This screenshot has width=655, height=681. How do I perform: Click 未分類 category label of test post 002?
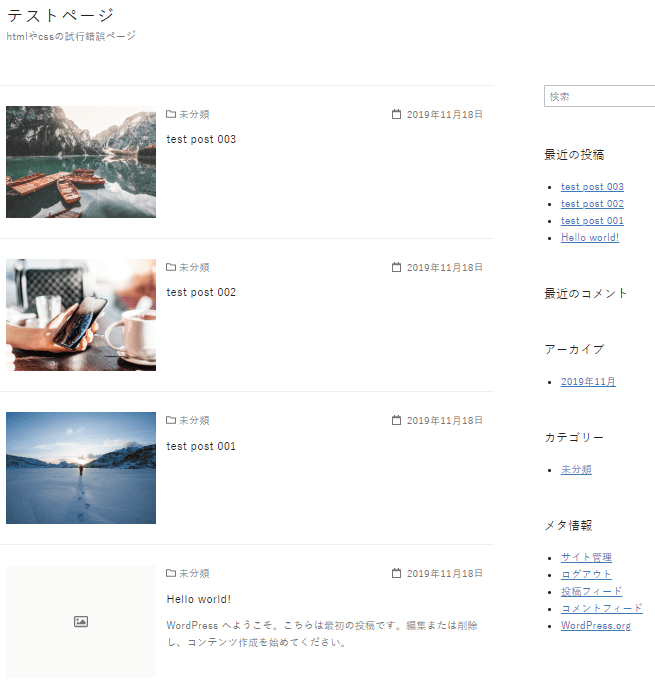tap(194, 268)
